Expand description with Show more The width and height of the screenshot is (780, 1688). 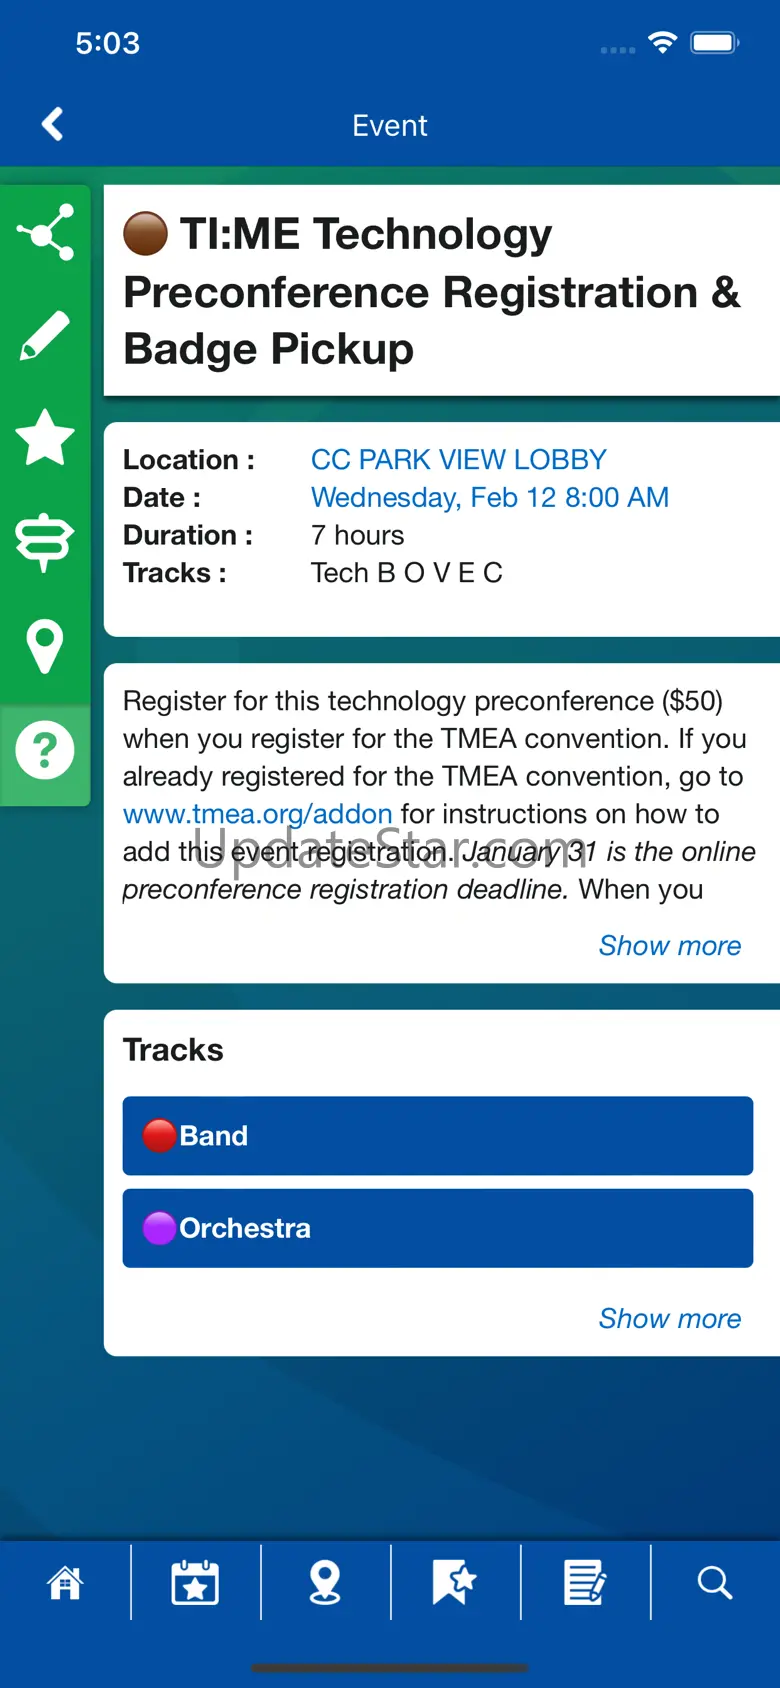point(670,946)
